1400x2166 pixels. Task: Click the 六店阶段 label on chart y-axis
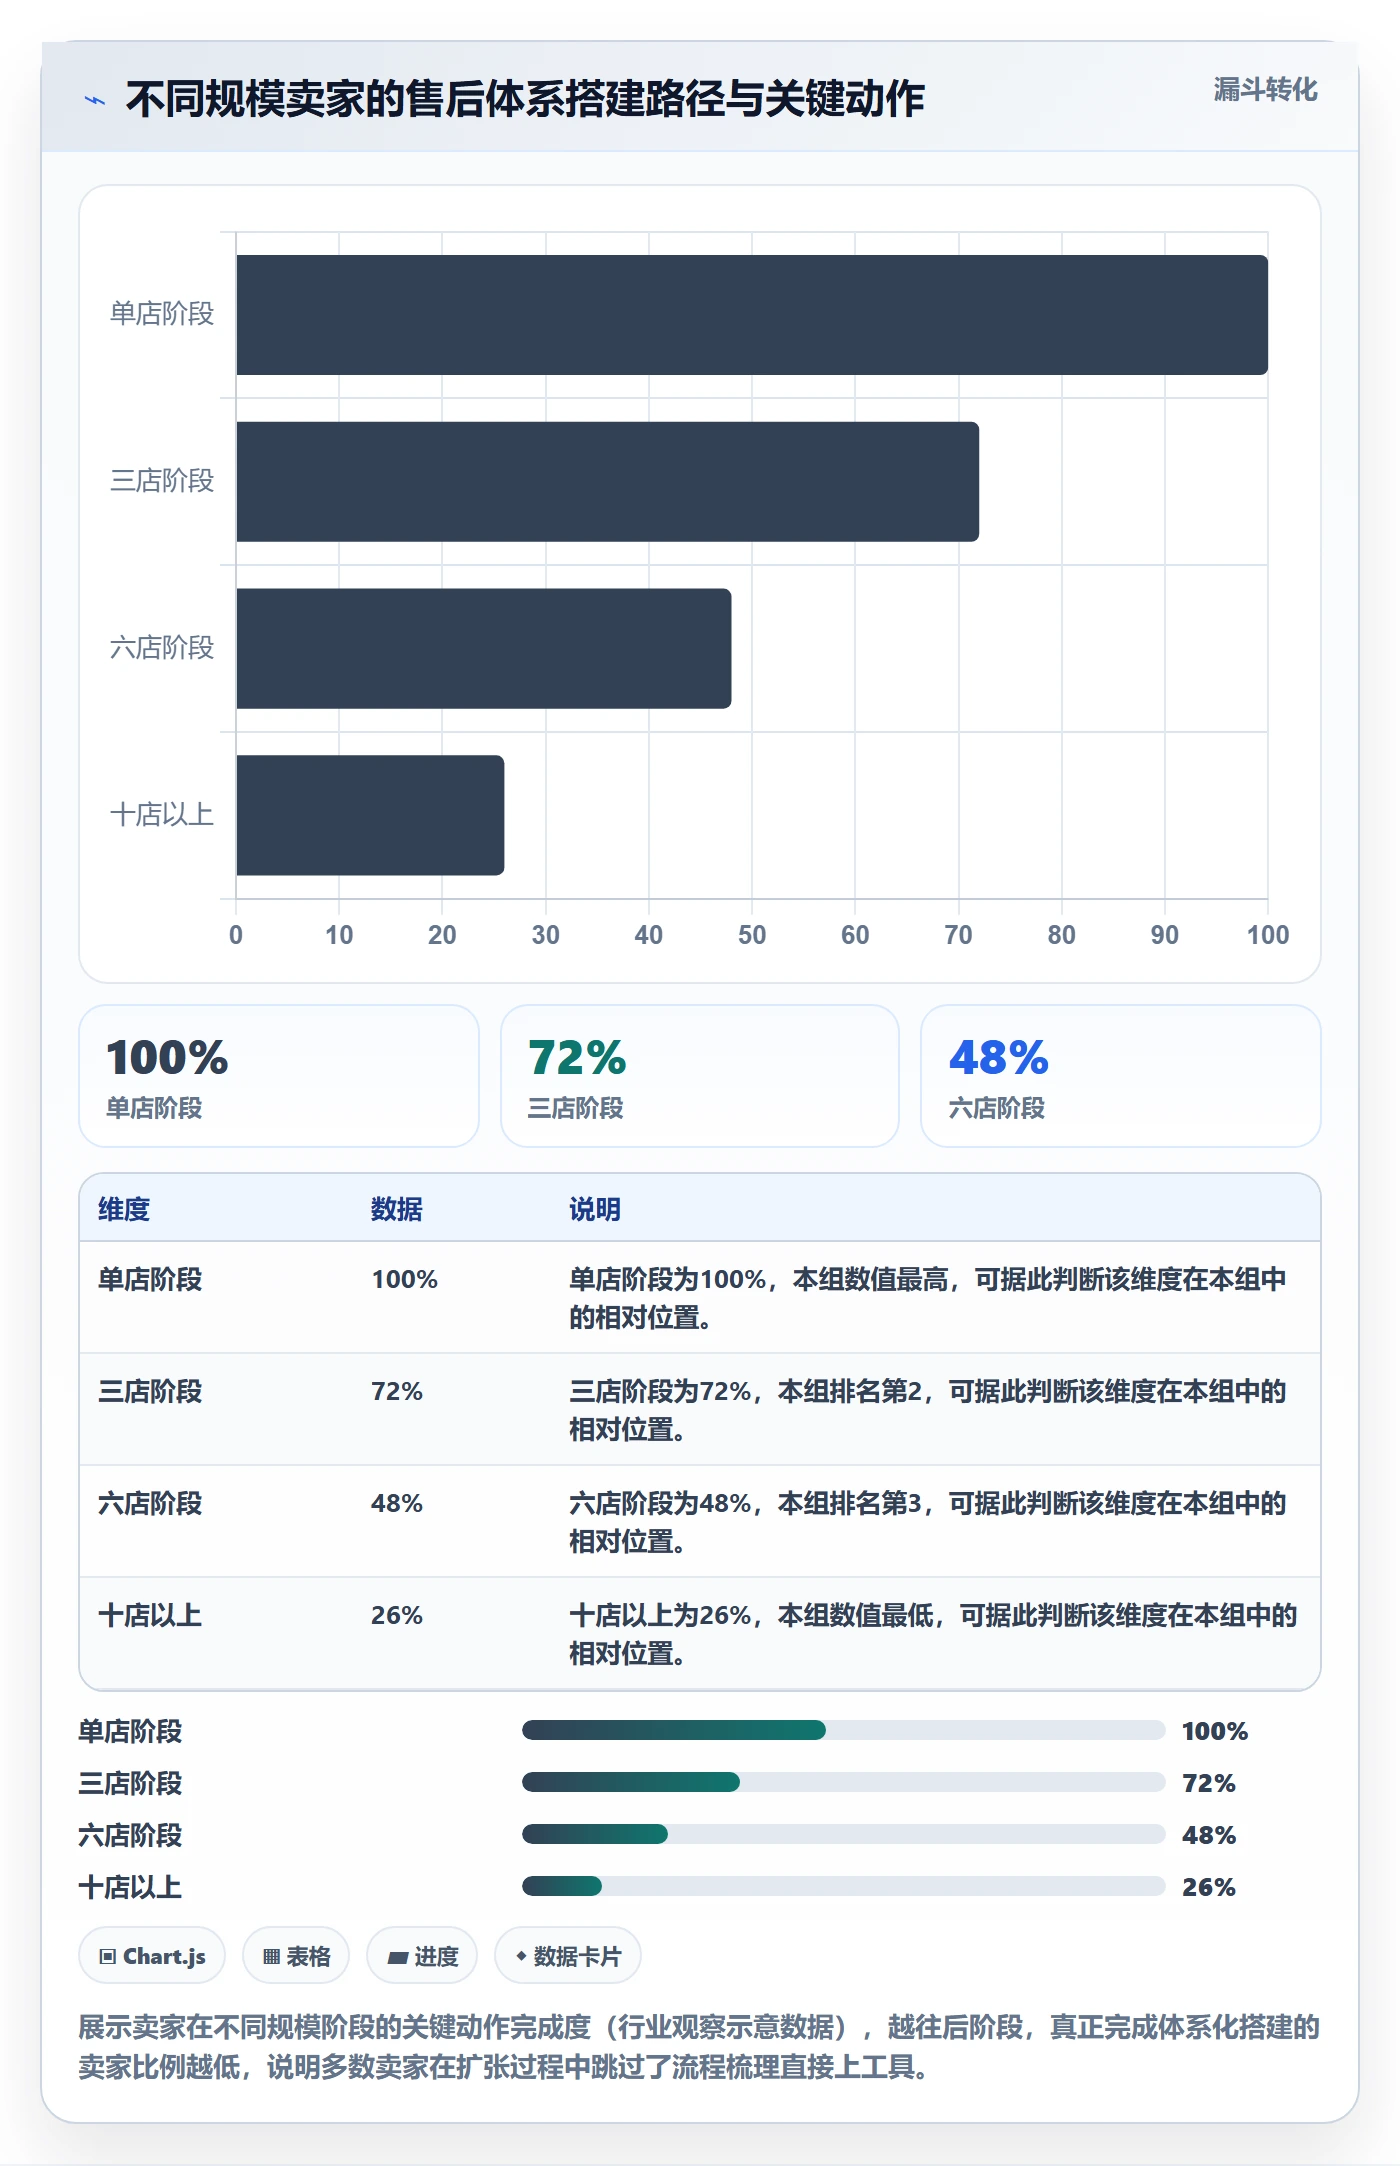click(x=162, y=648)
